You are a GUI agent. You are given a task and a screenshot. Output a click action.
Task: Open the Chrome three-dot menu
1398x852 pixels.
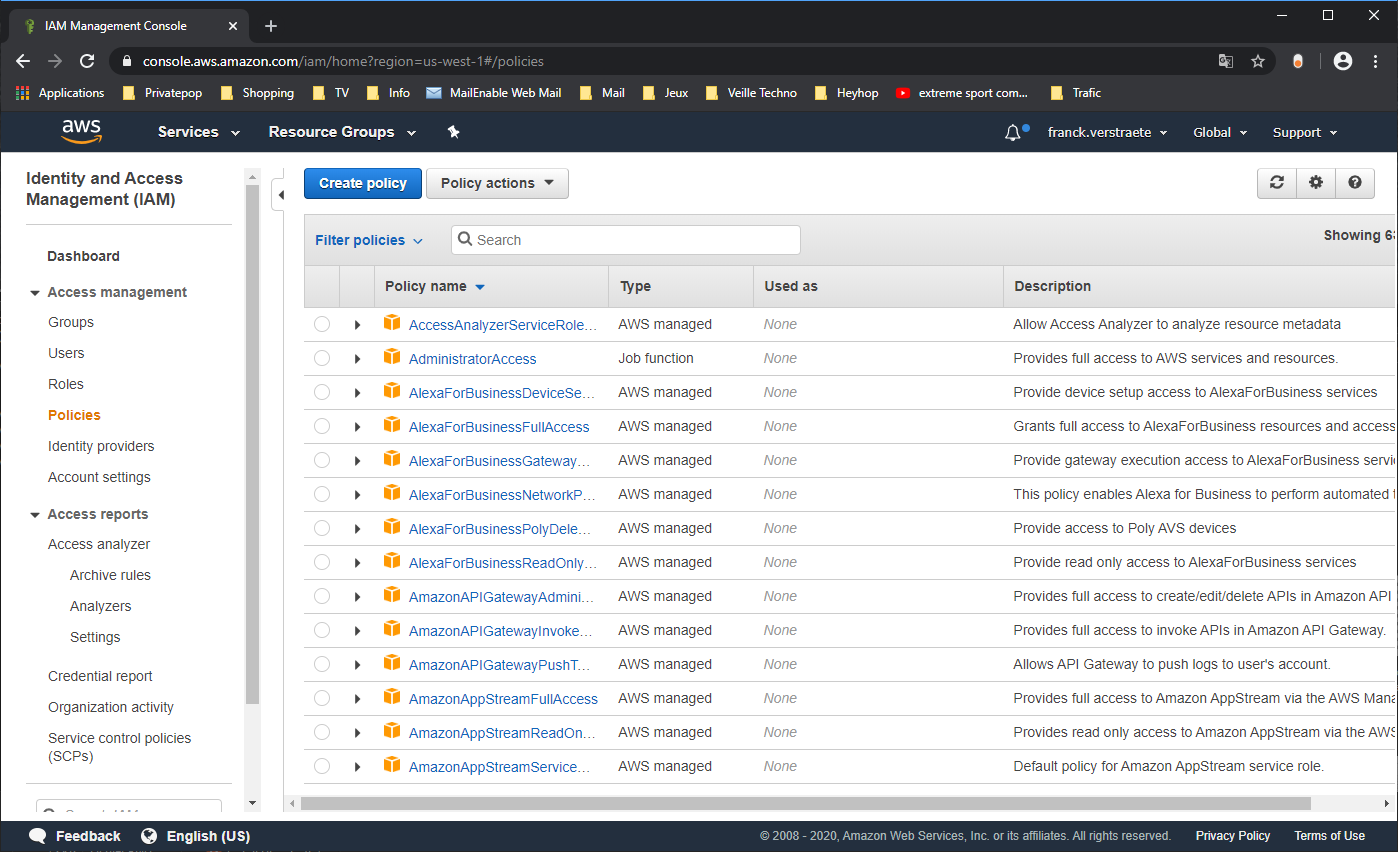1377,61
